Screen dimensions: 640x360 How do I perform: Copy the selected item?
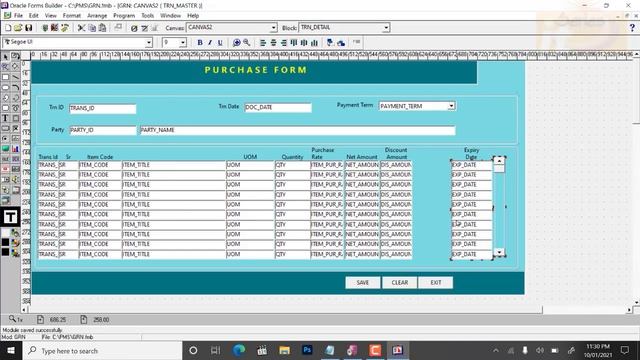coord(92,28)
